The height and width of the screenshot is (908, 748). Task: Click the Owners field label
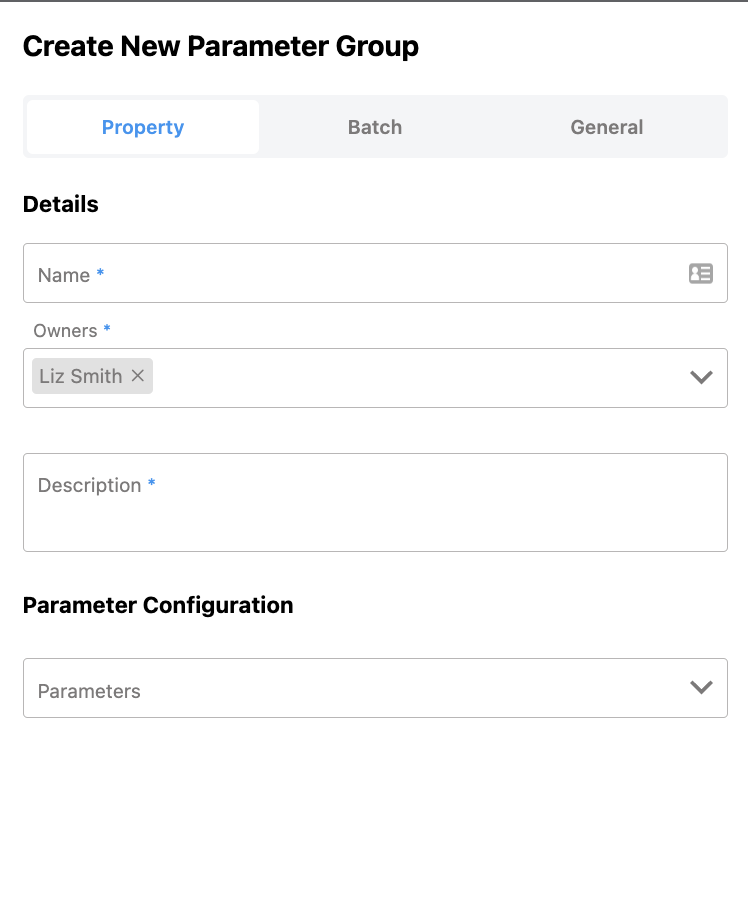(65, 330)
